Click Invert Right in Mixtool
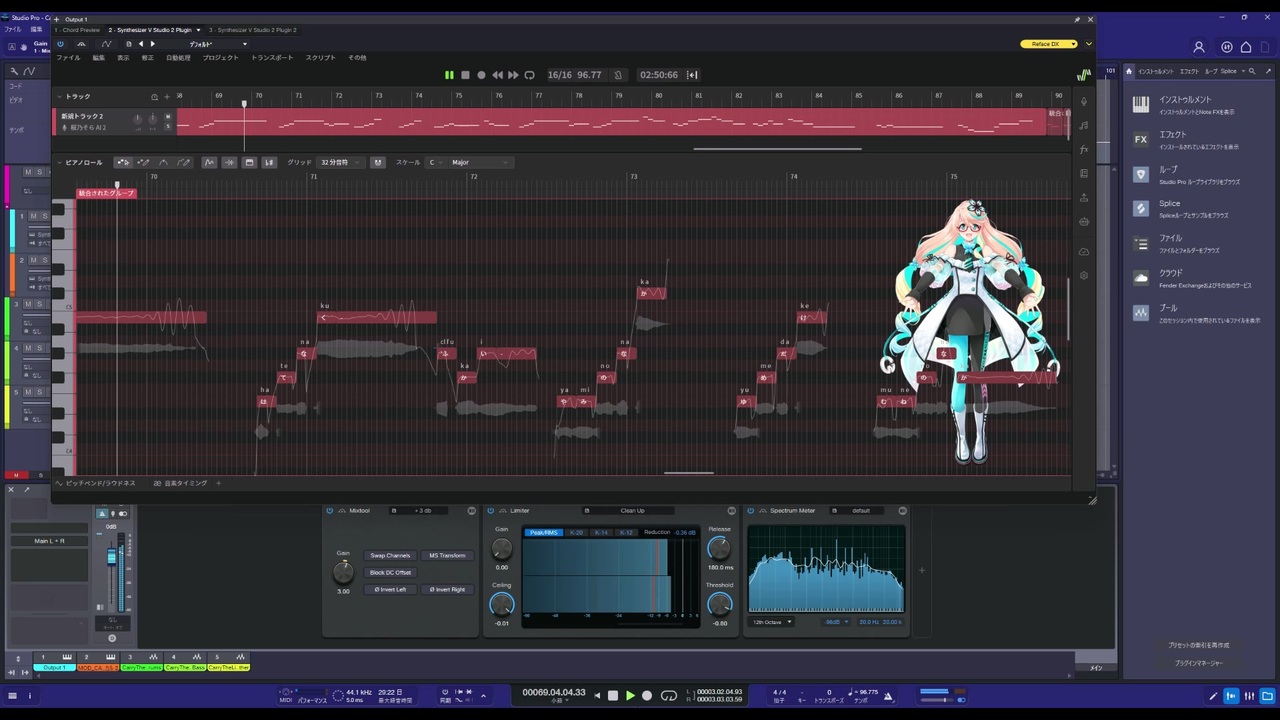 [x=447, y=589]
